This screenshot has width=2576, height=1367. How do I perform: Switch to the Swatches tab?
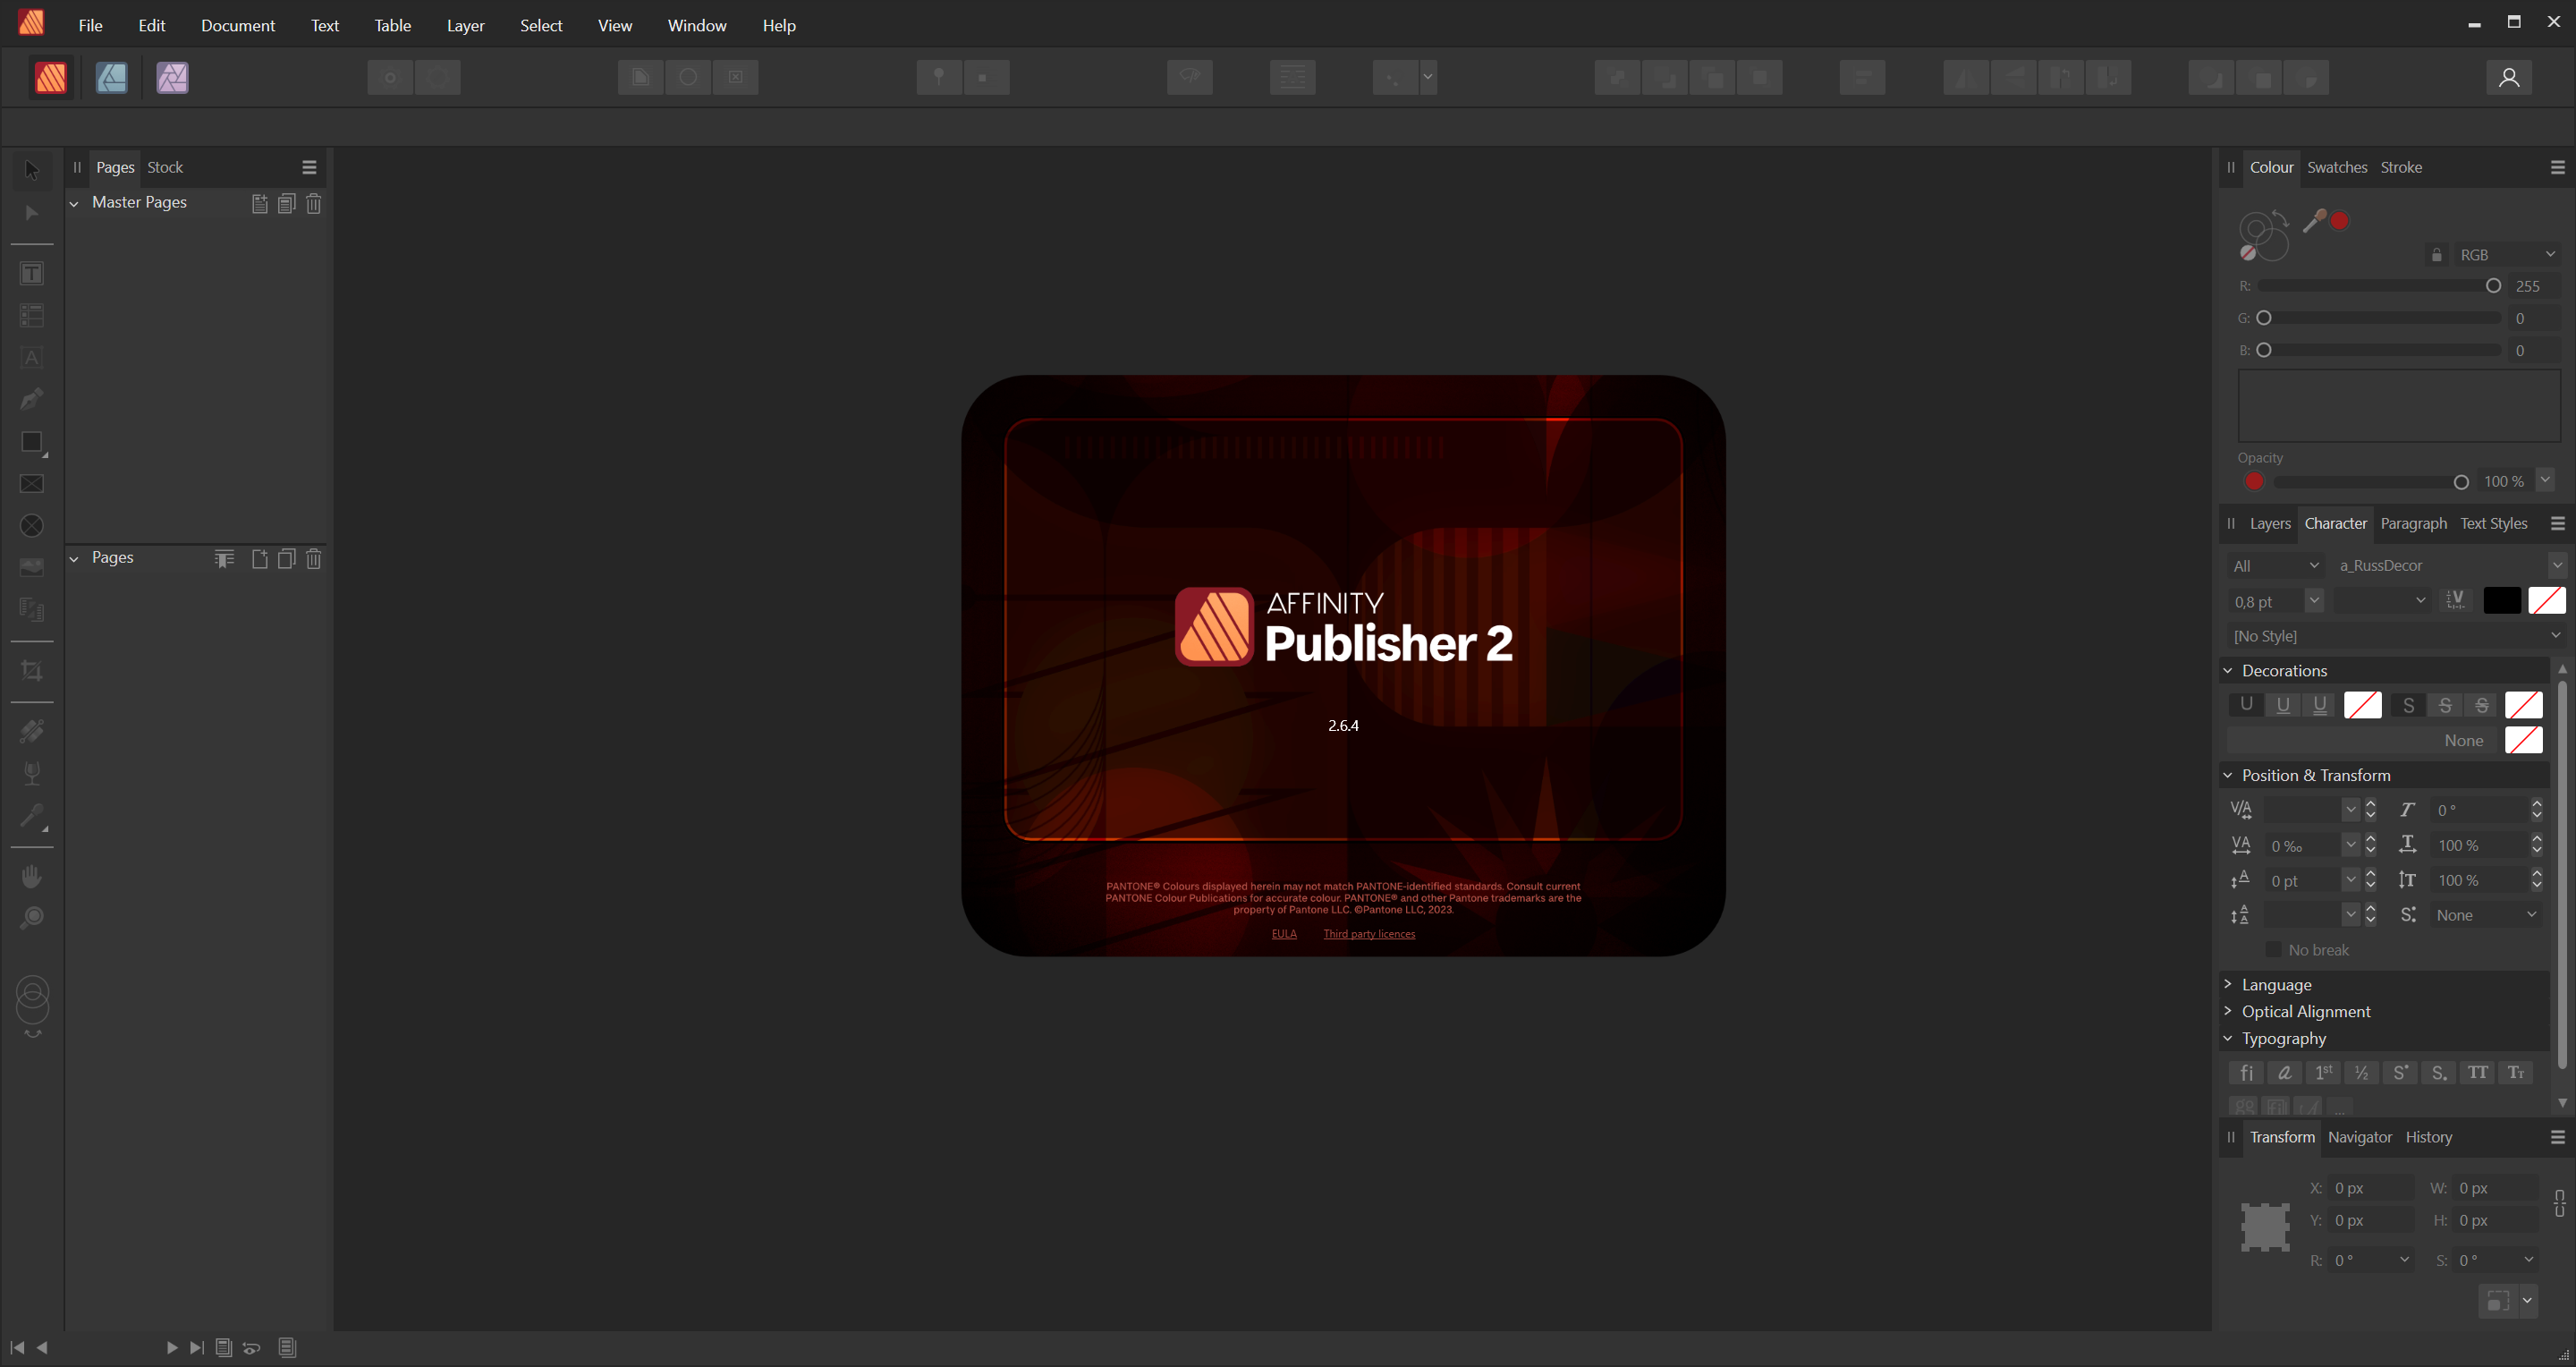pyautogui.click(x=2336, y=167)
